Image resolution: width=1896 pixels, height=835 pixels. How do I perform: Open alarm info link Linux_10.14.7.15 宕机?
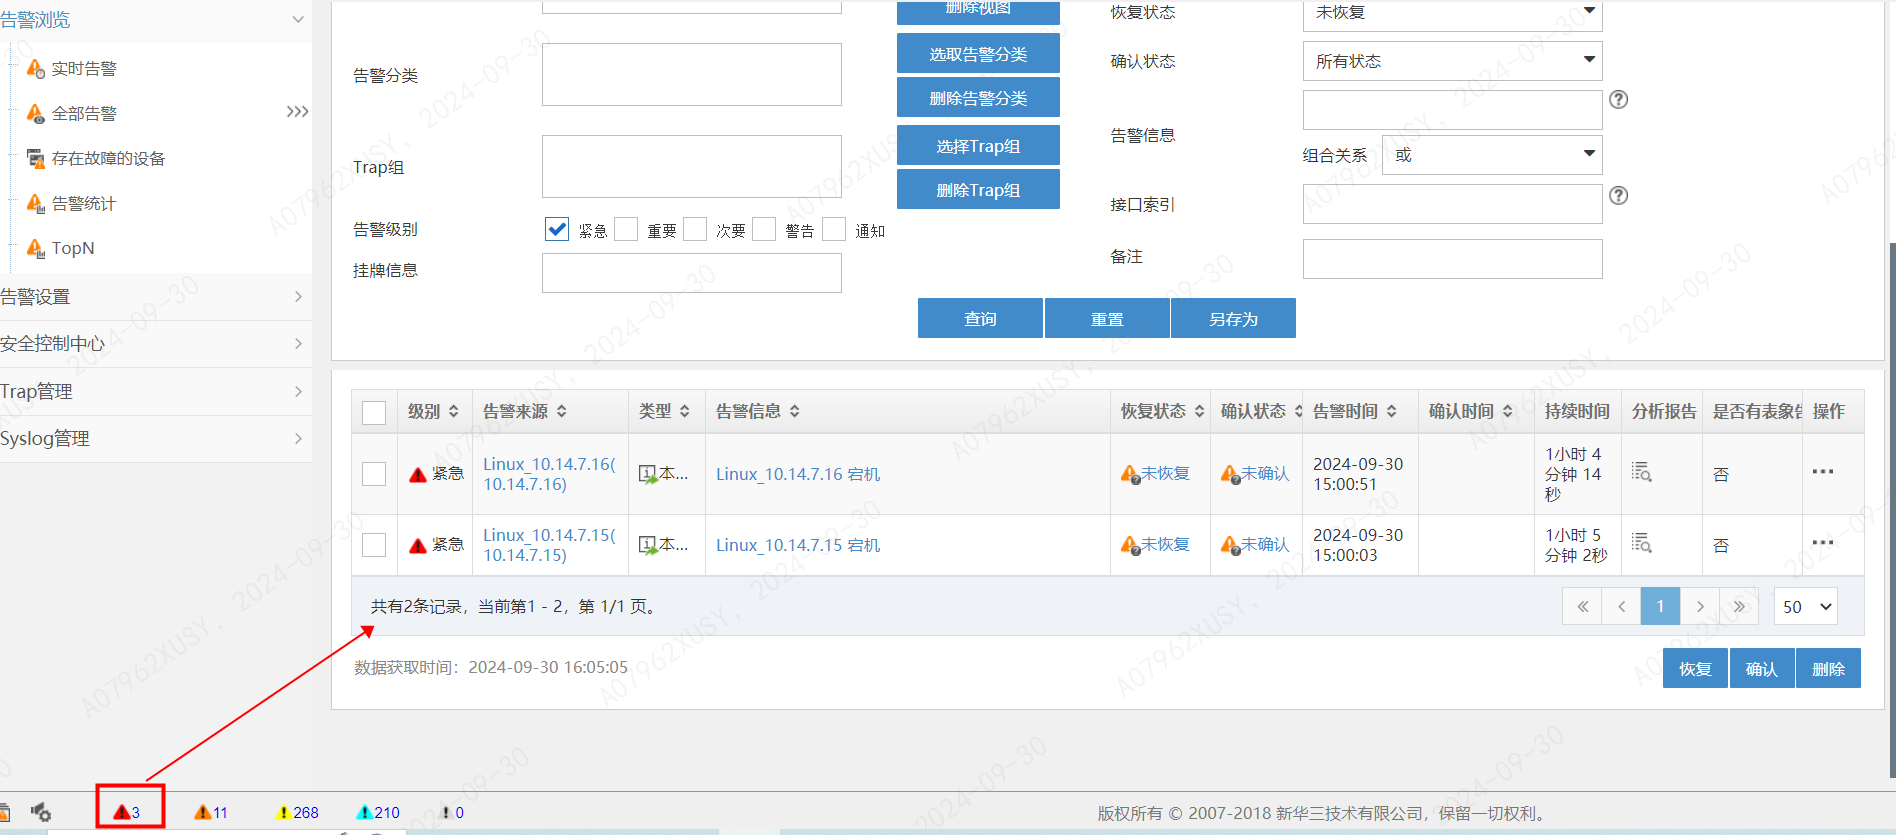coord(798,545)
